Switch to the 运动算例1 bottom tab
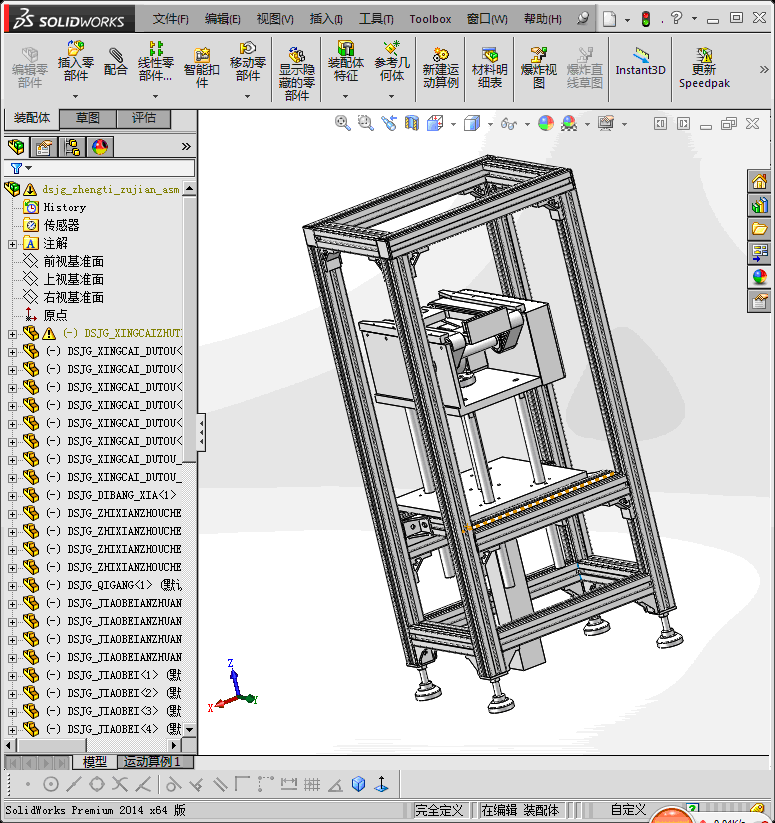The height and width of the screenshot is (823, 775). [155, 762]
